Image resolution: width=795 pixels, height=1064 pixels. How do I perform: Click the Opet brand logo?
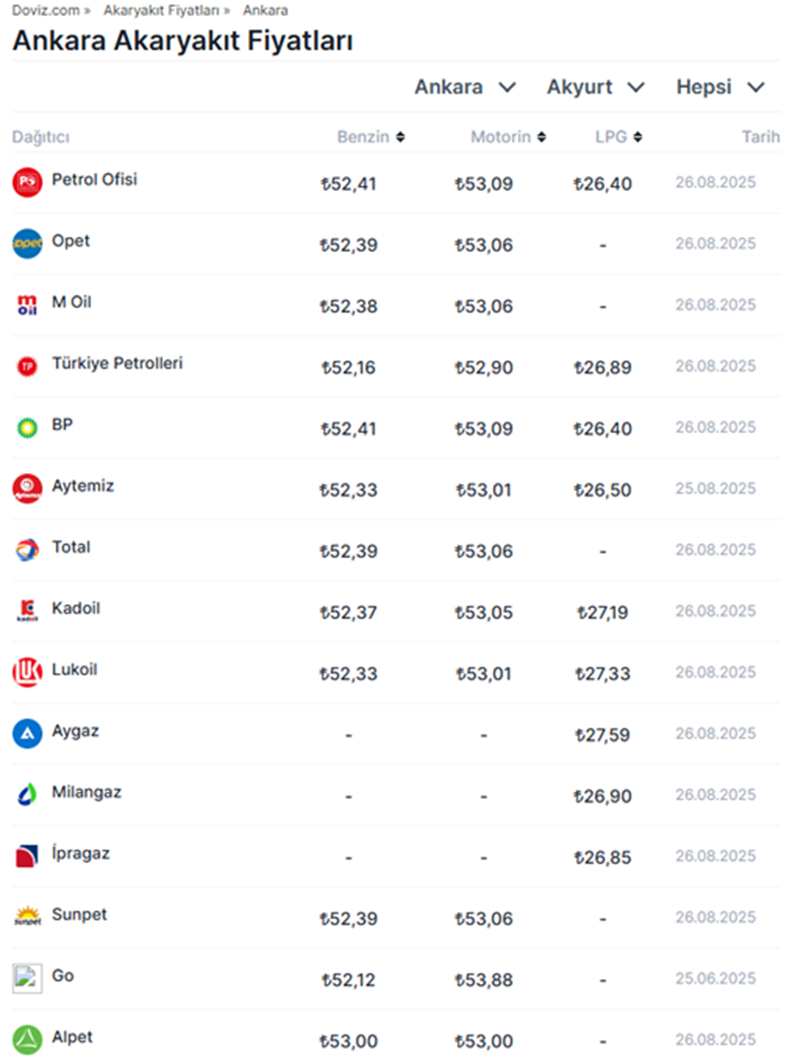pos(27,243)
